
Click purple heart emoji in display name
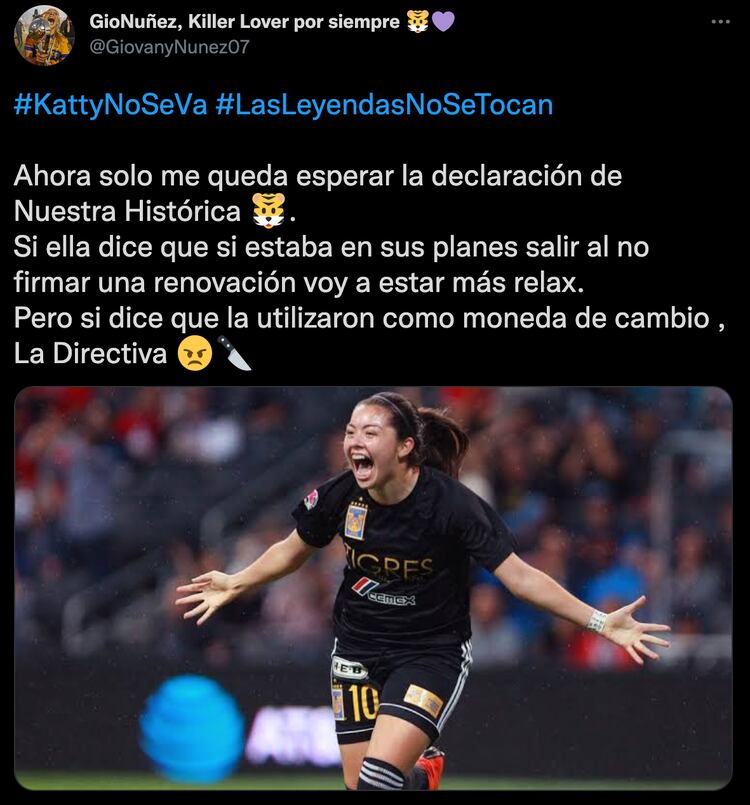pyautogui.click(x=443, y=22)
